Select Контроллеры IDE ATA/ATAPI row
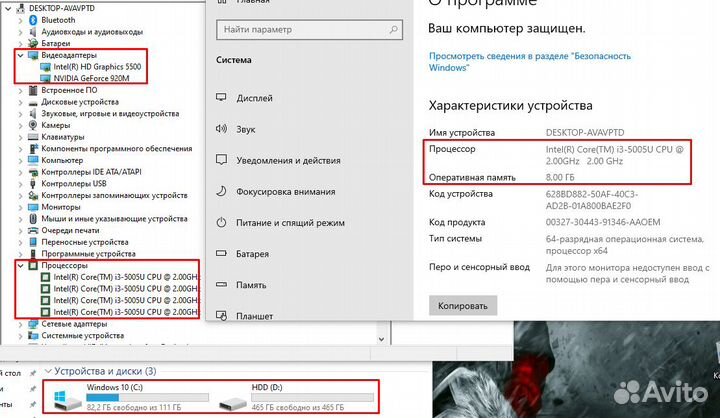 click(91, 172)
